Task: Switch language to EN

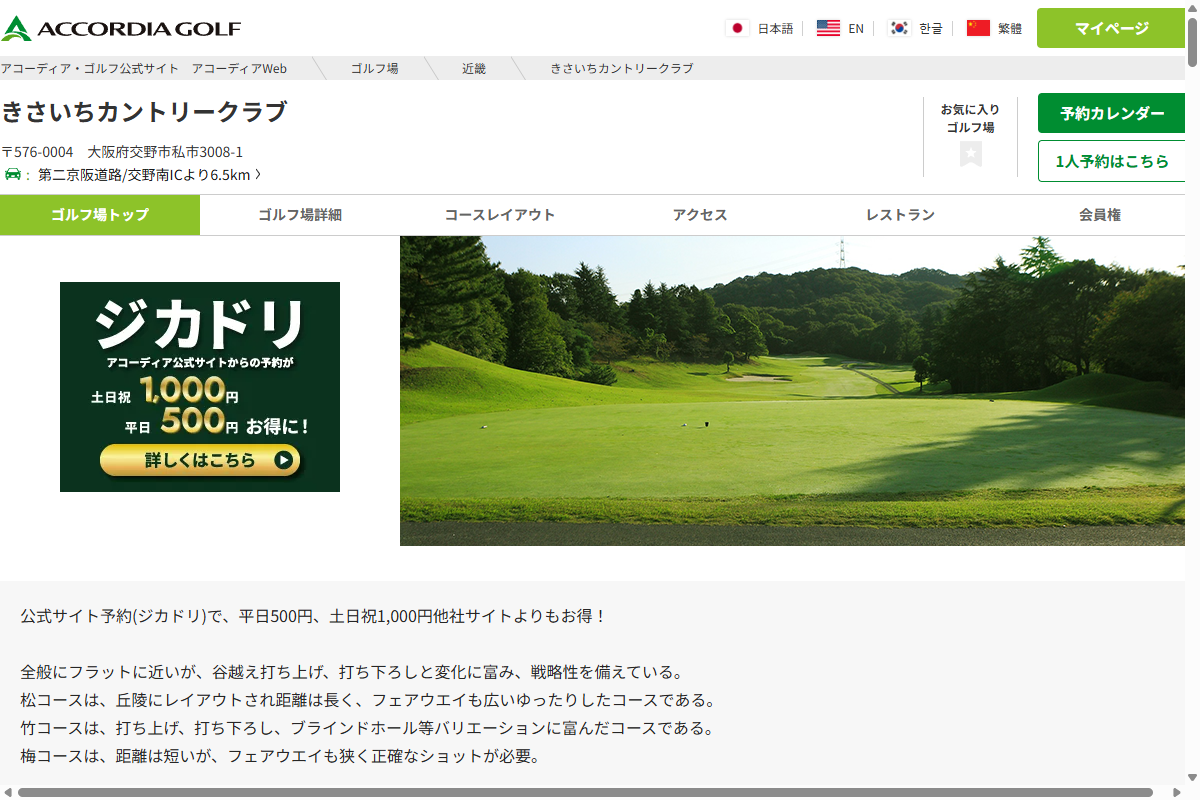Action: point(856,29)
